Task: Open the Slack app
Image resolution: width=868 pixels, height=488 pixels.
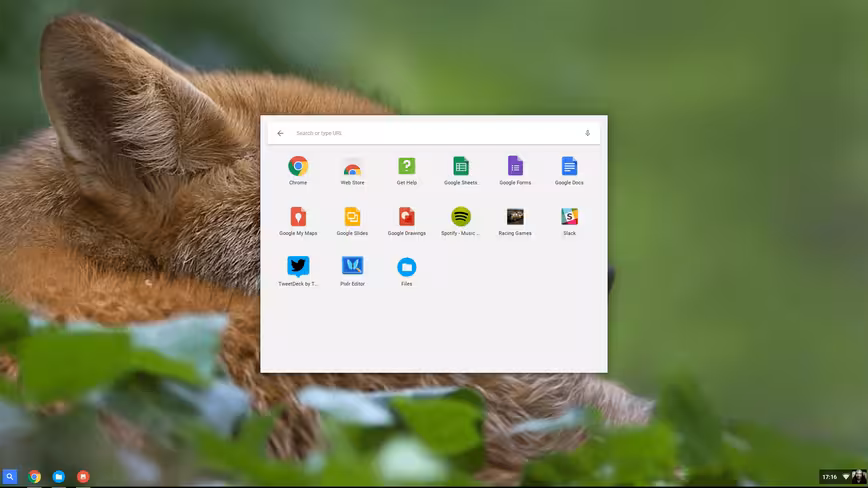Action: [569, 216]
